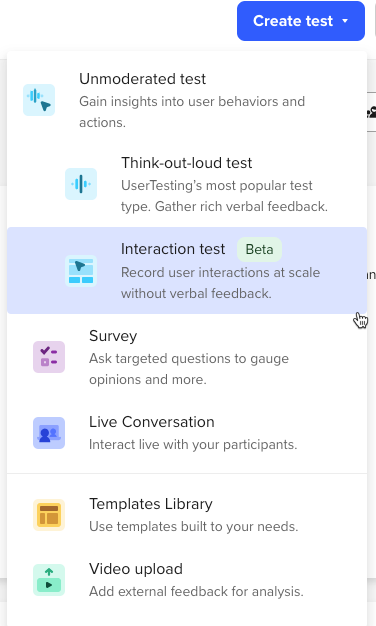Screen dimensions: 376x626
Task: Click the Live Conversation participants icon
Action: pos(49,433)
